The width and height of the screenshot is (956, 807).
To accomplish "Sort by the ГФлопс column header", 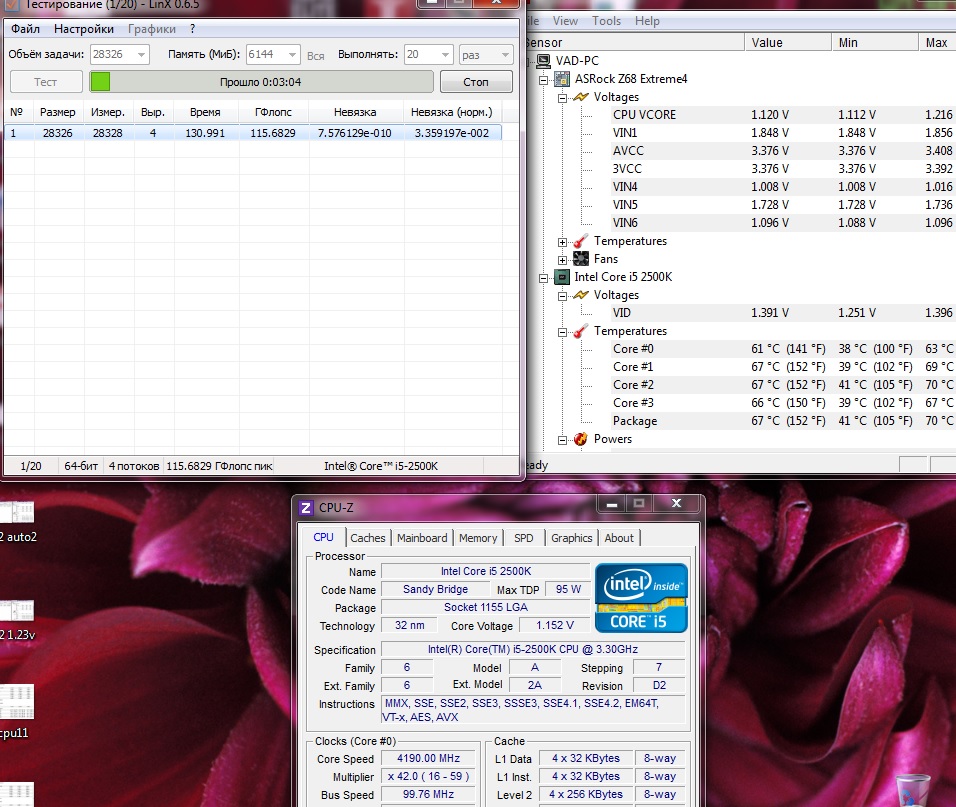I will [273, 112].
